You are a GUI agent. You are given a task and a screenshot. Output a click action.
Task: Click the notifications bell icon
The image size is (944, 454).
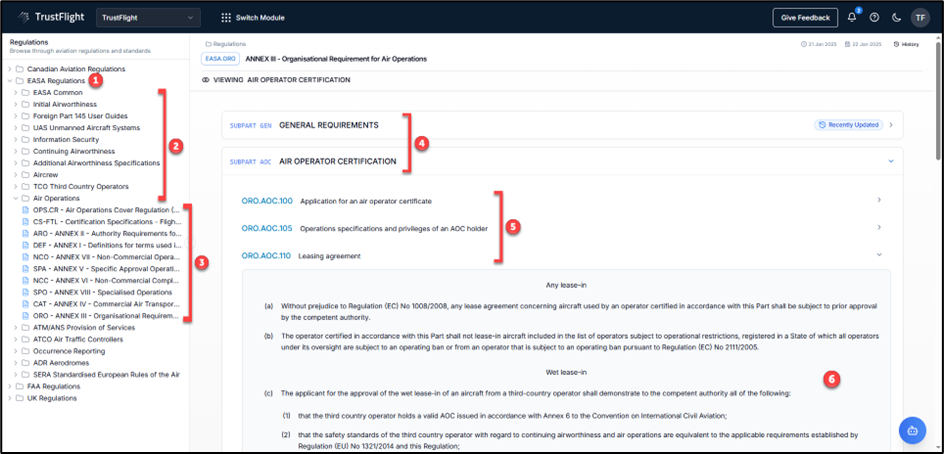coord(851,17)
